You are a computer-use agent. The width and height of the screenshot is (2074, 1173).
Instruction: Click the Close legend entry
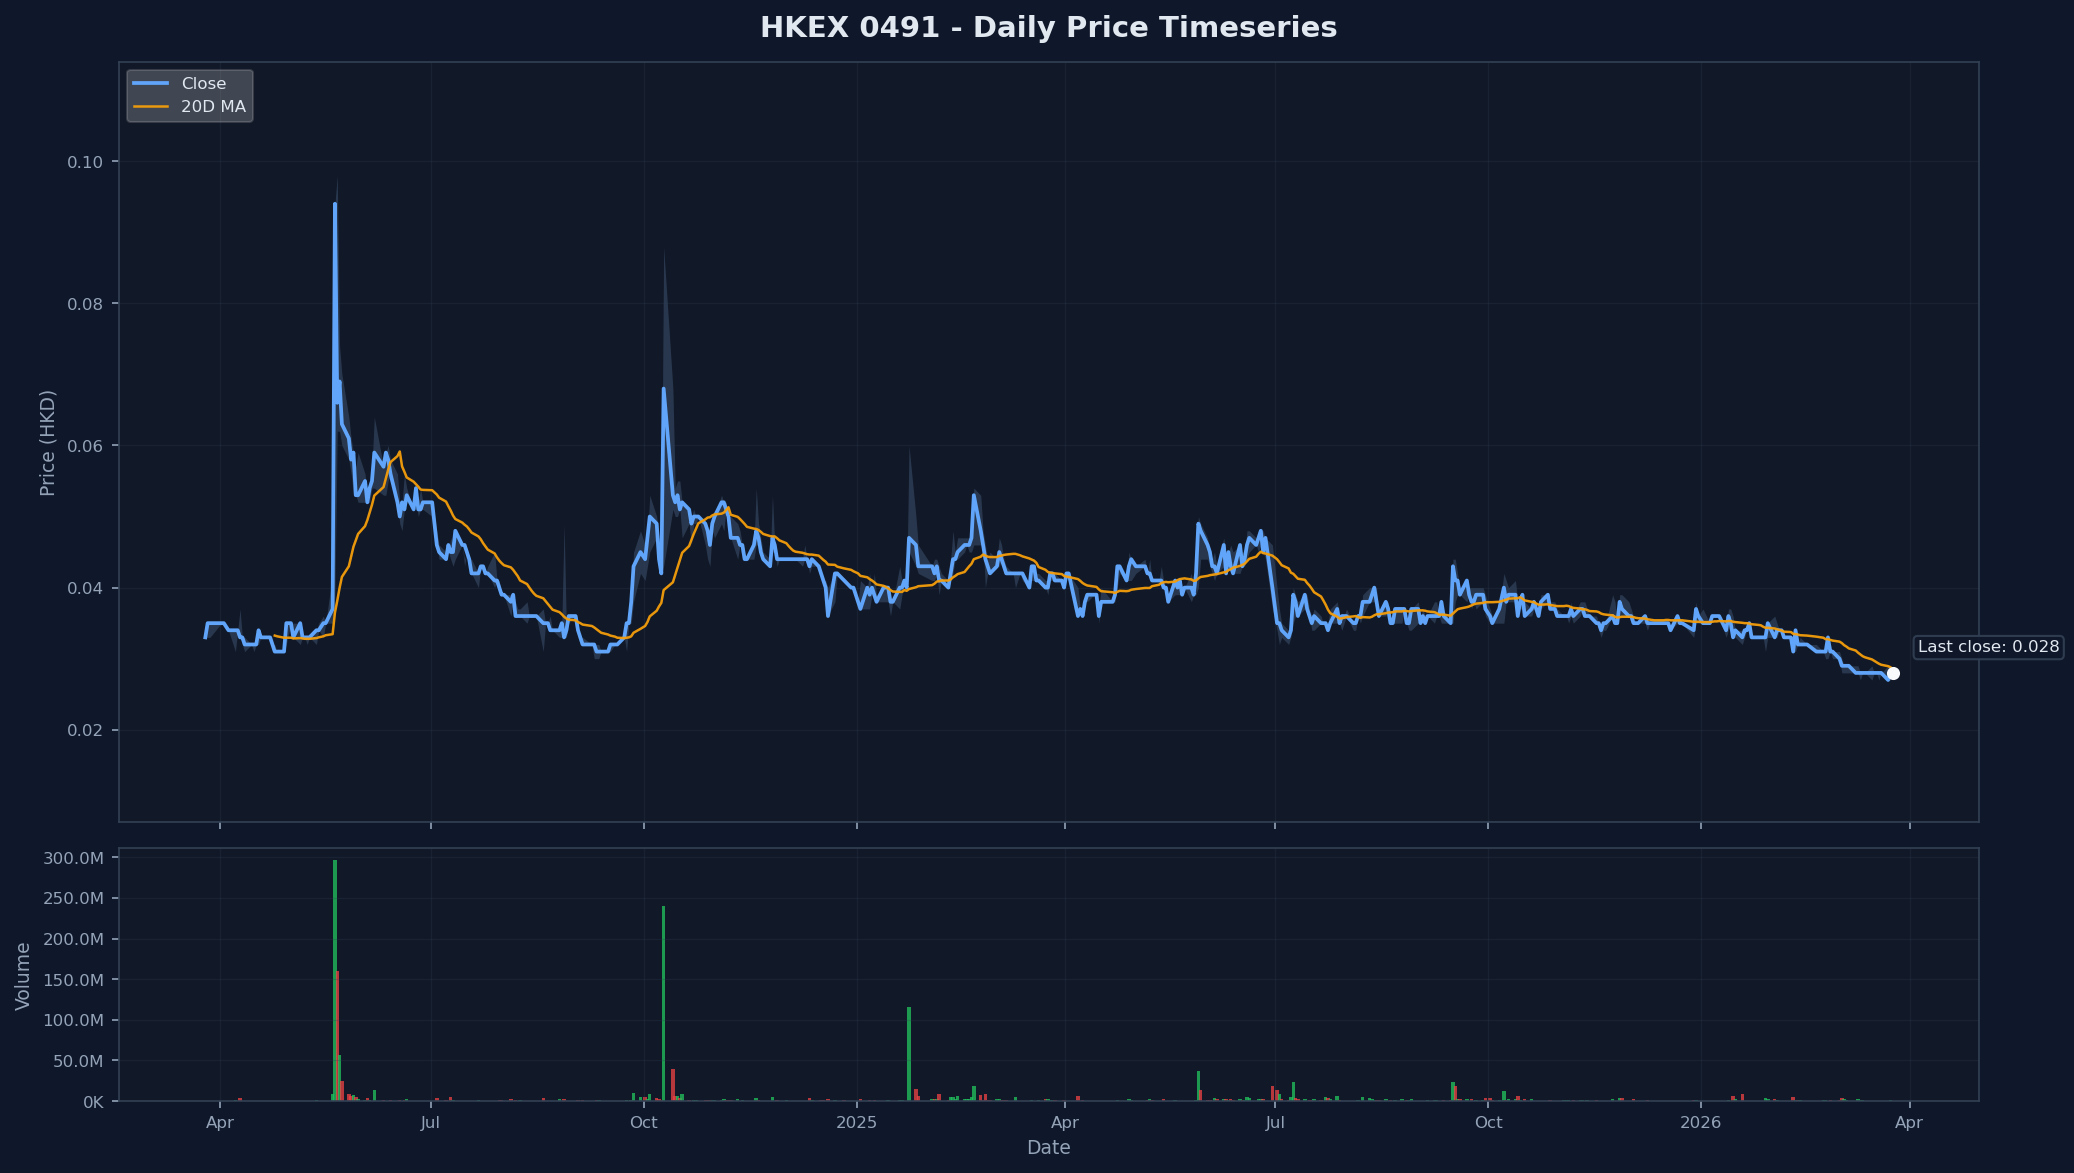(x=189, y=84)
